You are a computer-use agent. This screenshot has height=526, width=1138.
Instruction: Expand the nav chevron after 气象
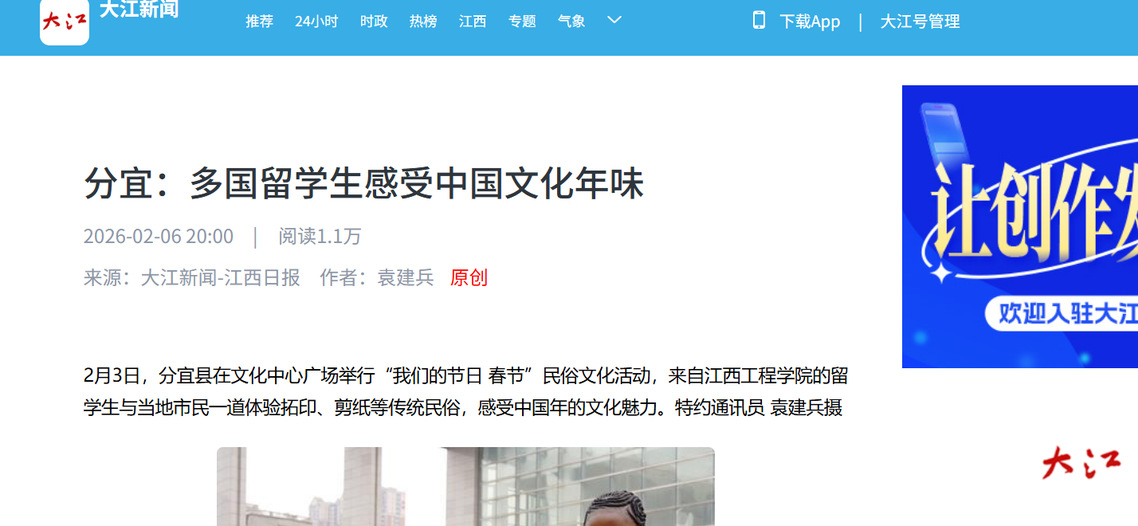[x=614, y=20]
